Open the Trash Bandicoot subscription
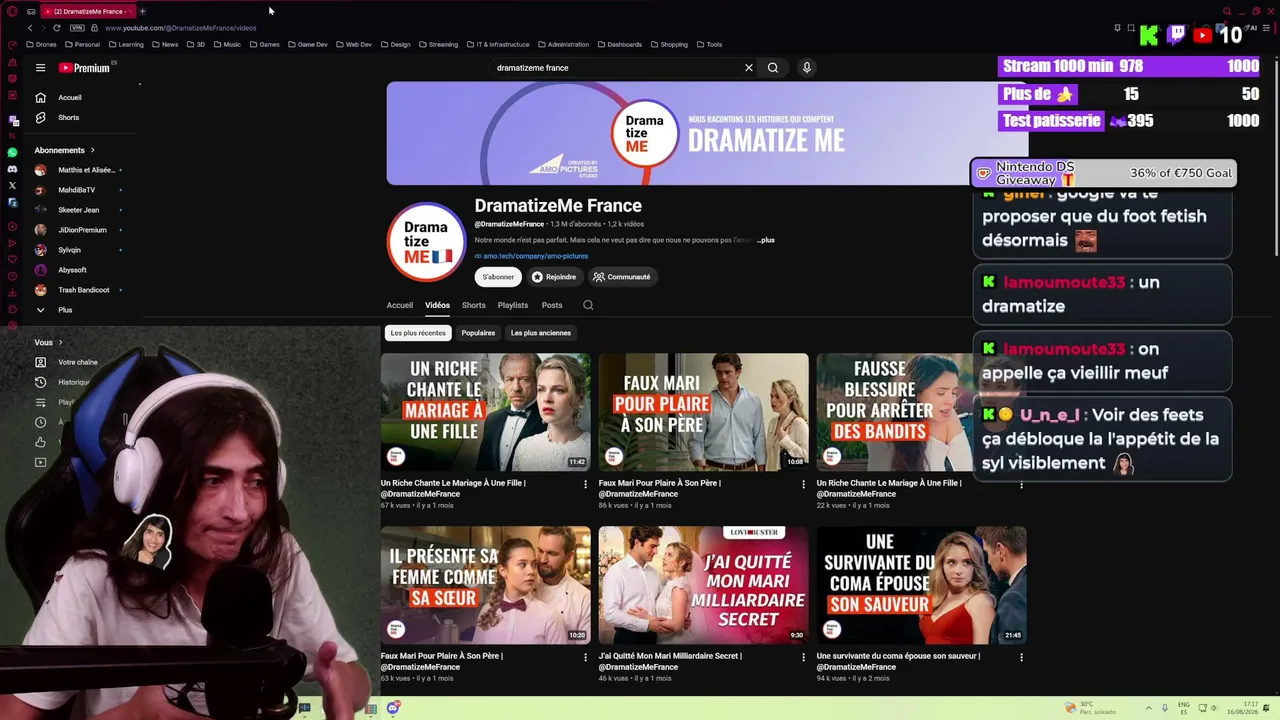 [x=80, y=290]
